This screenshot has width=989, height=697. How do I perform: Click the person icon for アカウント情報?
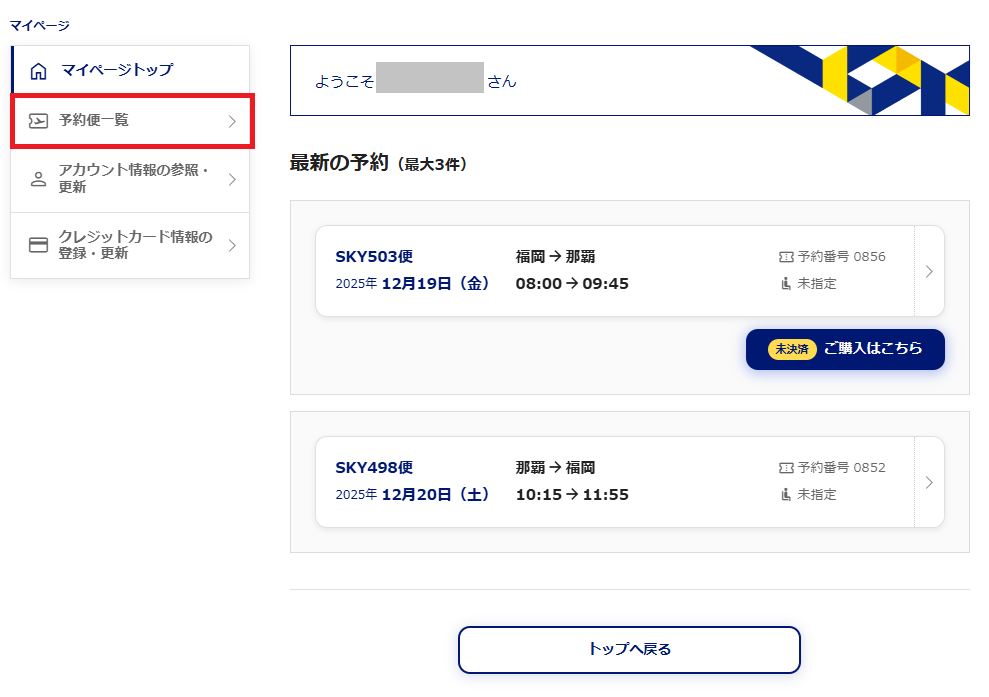click(x=38, y=179)
